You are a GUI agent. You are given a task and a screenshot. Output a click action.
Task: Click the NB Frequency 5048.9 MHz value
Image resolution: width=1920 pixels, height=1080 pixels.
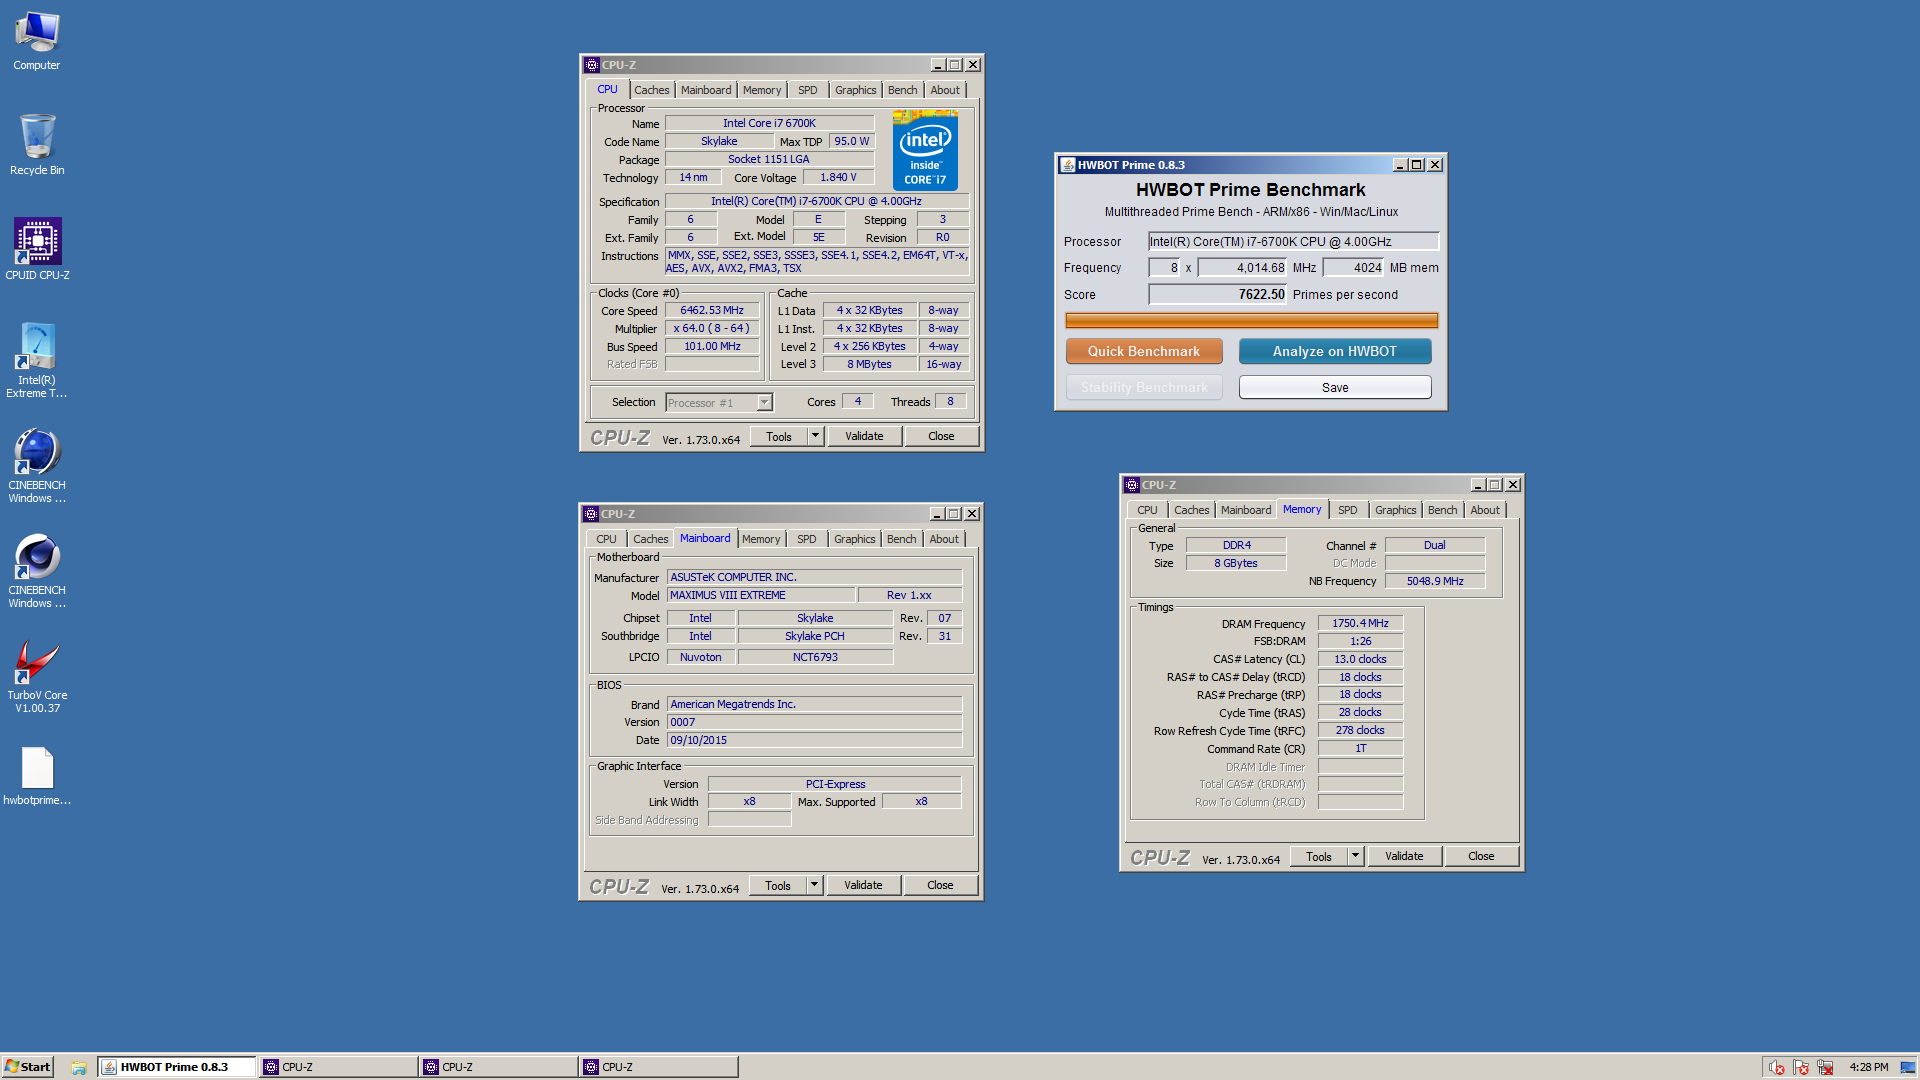coord(1435,581)
